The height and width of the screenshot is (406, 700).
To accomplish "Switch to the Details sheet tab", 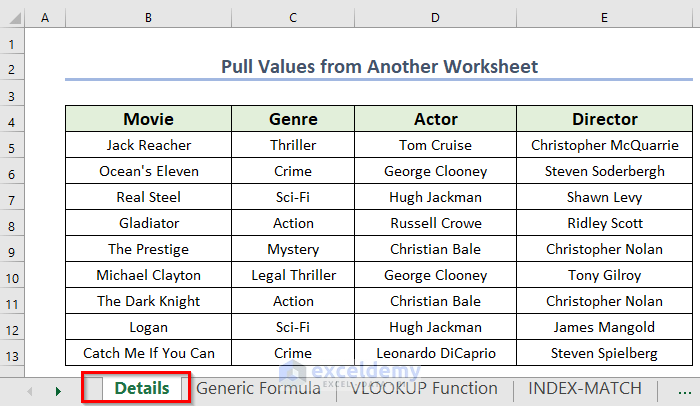I will coord(141,388).
